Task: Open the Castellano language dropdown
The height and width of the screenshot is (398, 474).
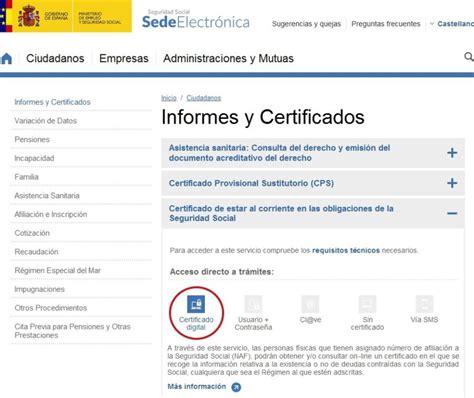Action: [452, 24]
